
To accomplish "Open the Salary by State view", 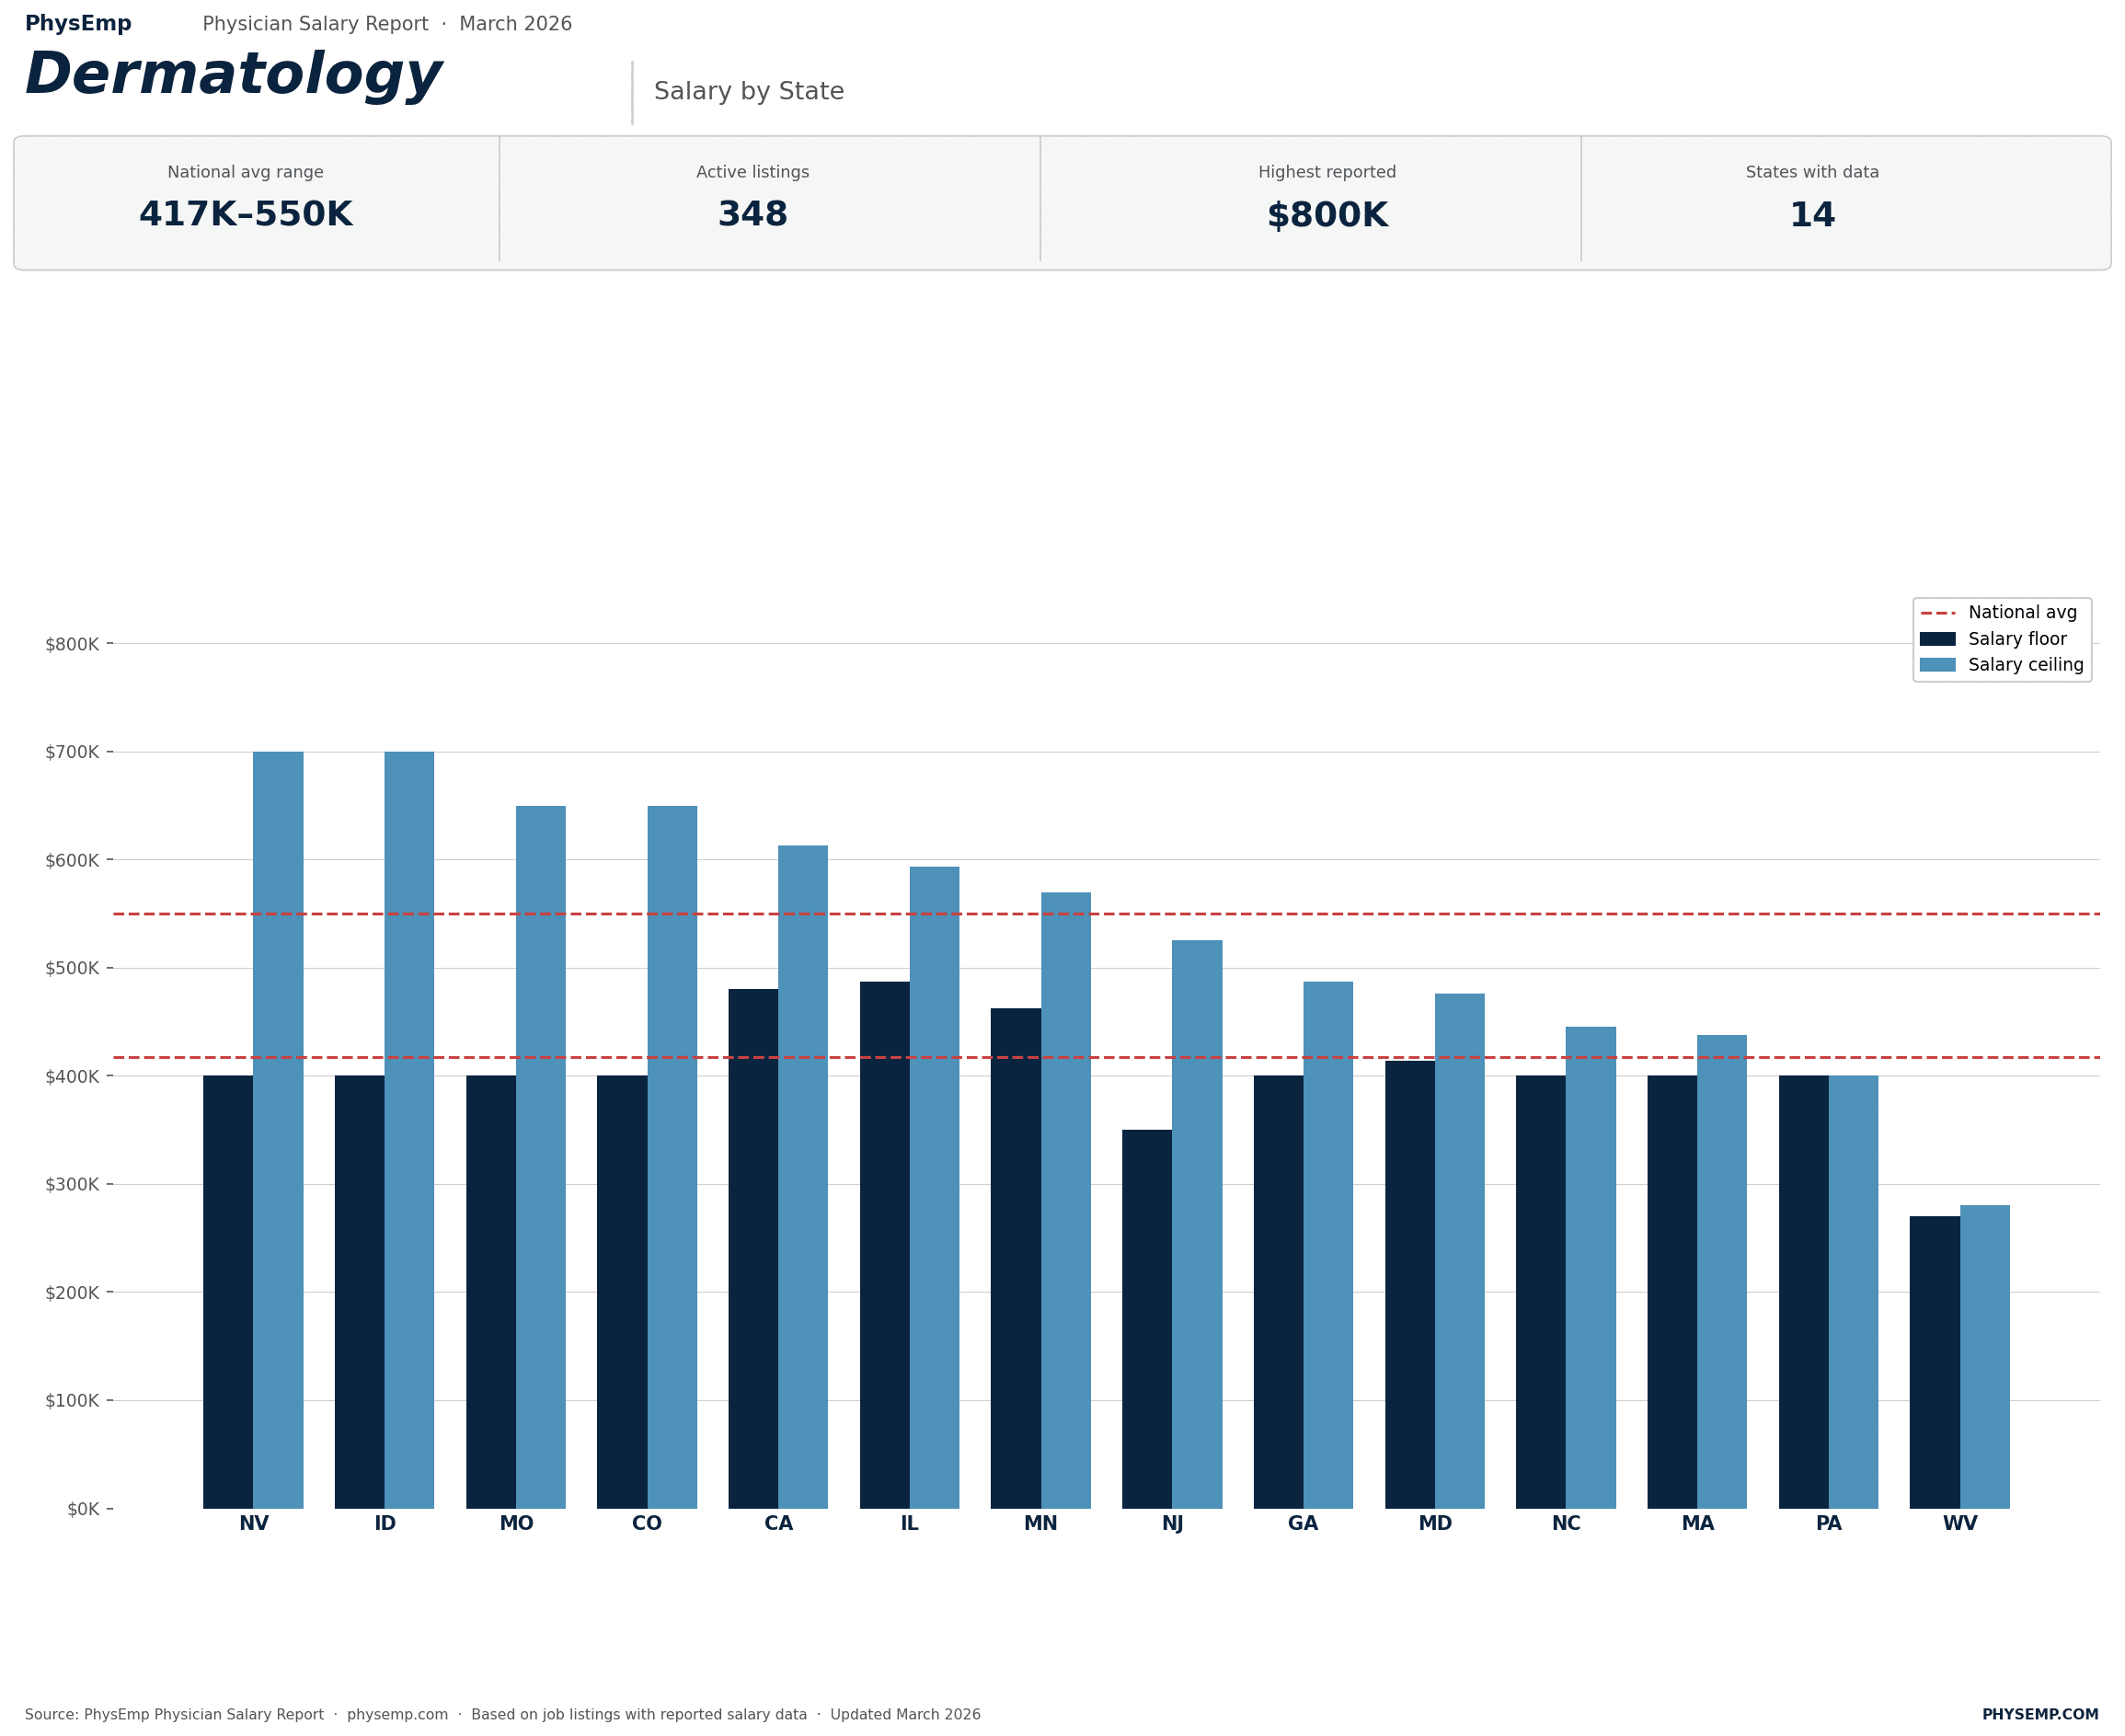I will coord(749,90).
